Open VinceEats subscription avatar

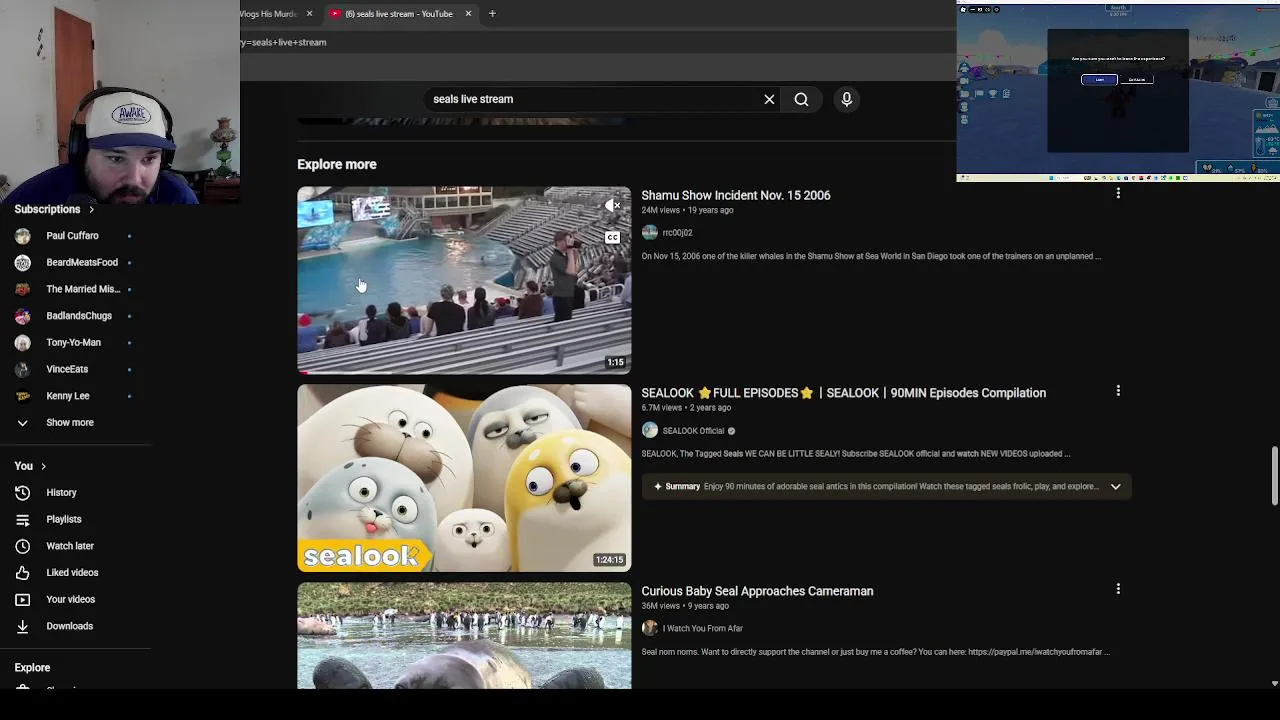pyautogui.click(x=23, y=369)
